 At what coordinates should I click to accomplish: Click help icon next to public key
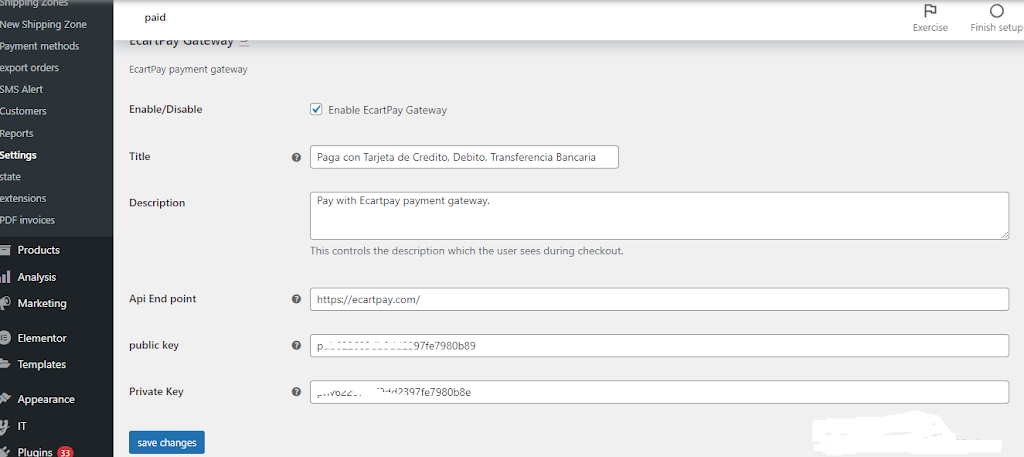(x=296, y=345)
